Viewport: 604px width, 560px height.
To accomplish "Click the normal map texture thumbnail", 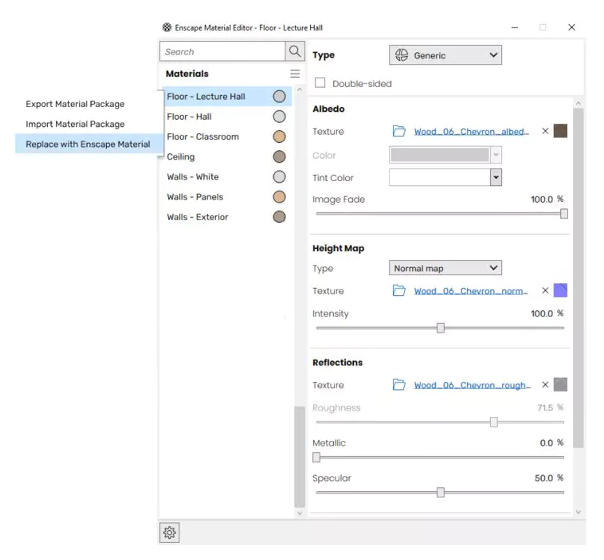I will point(560,290).
